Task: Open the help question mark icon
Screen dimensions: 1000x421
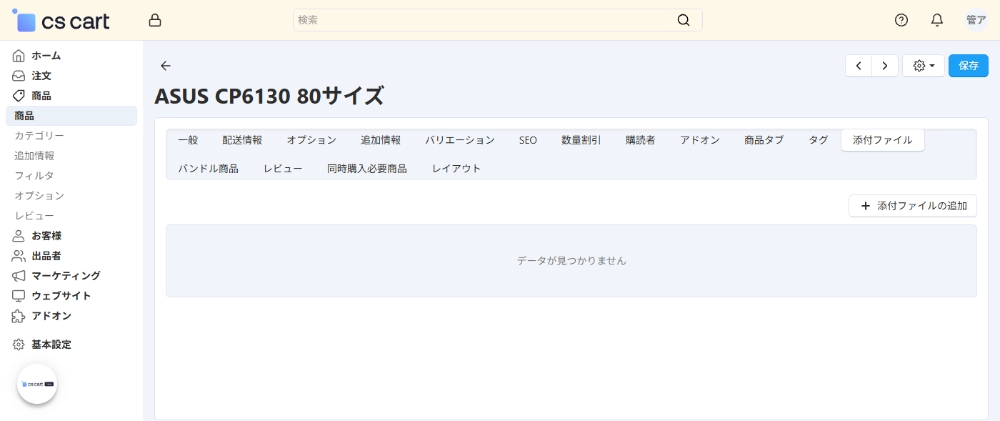Action: pyautogui.click(x=901, y=20)
